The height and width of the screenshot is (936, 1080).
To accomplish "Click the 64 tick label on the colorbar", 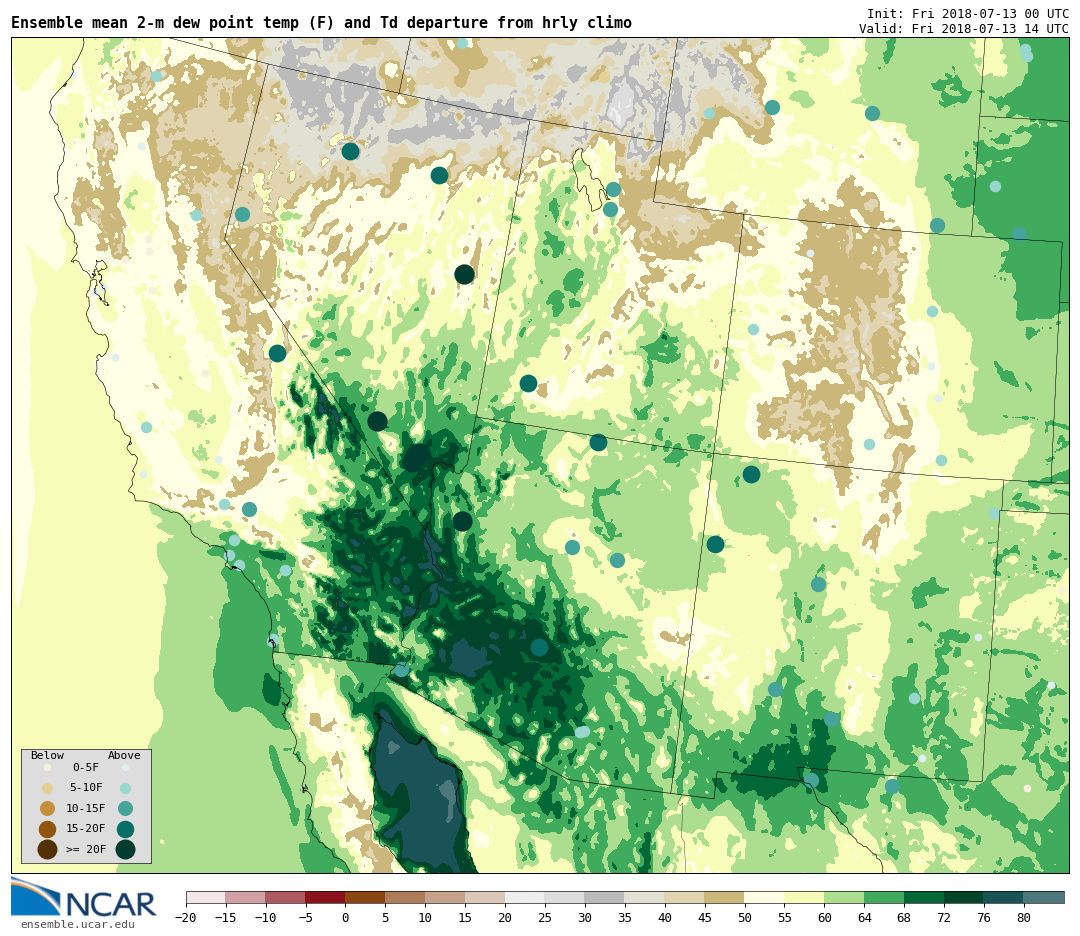I will [864, 917].
